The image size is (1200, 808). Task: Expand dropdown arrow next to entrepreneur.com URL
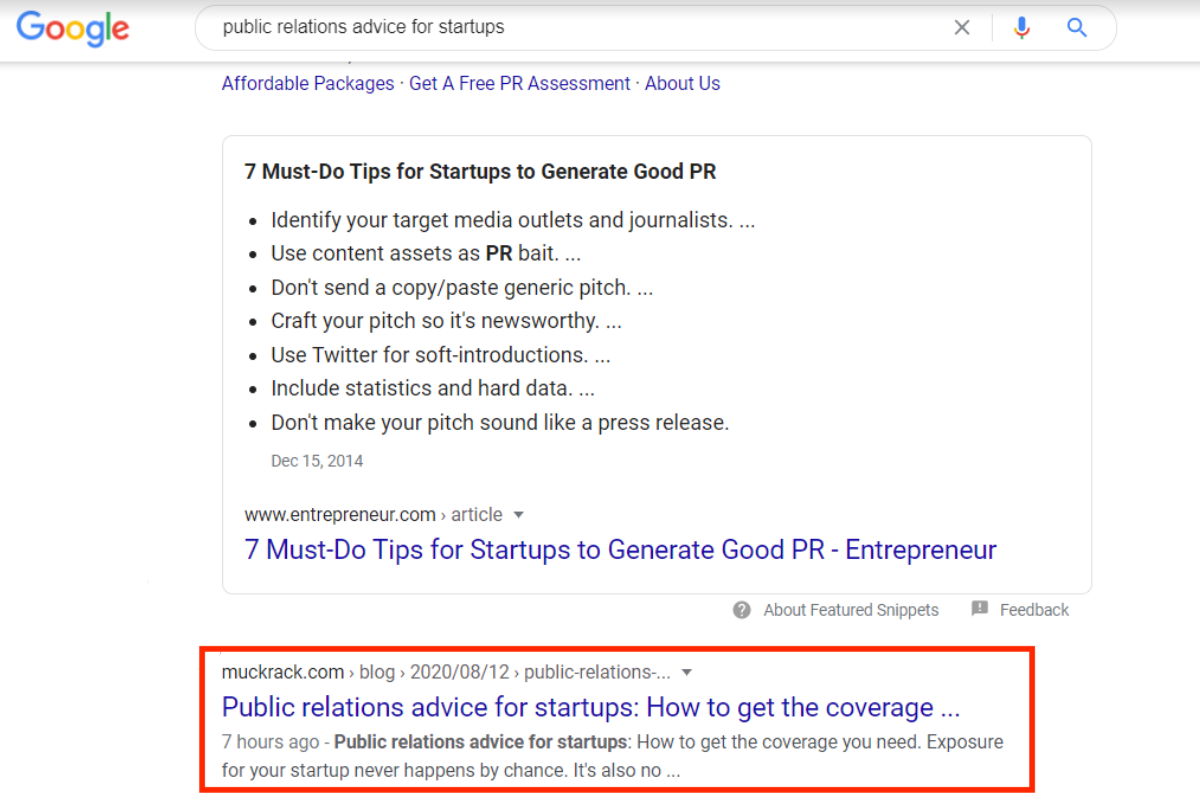pos(518,515)
